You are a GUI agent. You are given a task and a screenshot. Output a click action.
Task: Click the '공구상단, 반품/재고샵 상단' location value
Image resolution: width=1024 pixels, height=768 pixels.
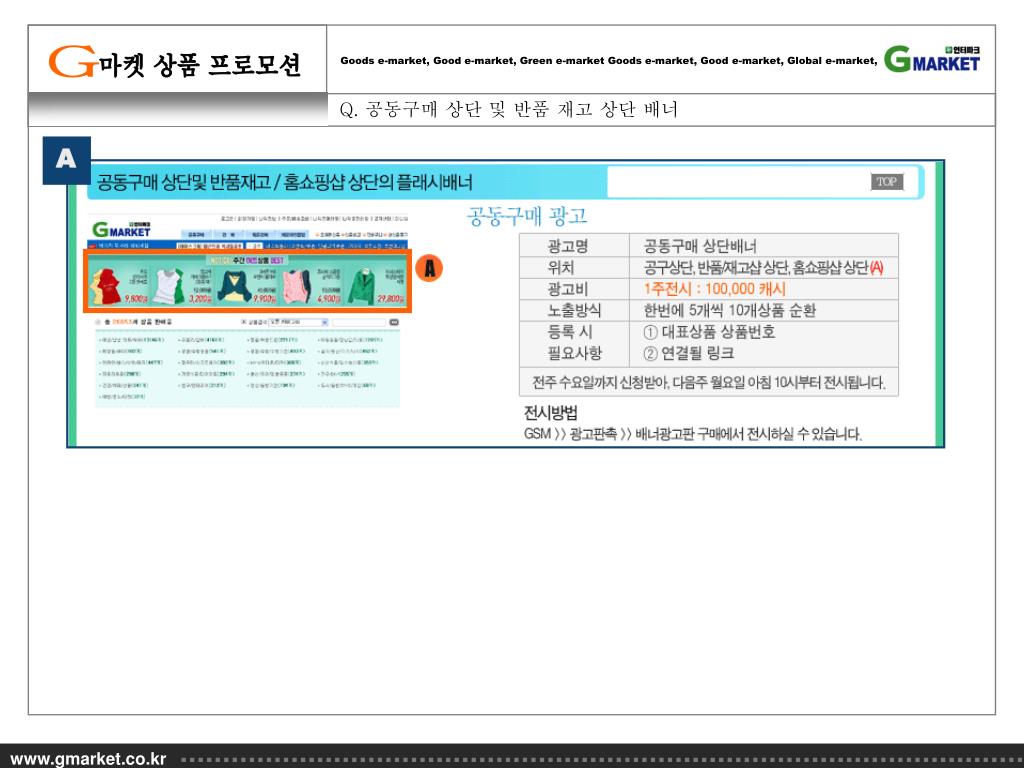pyautogui.click(x=763, y=268)
